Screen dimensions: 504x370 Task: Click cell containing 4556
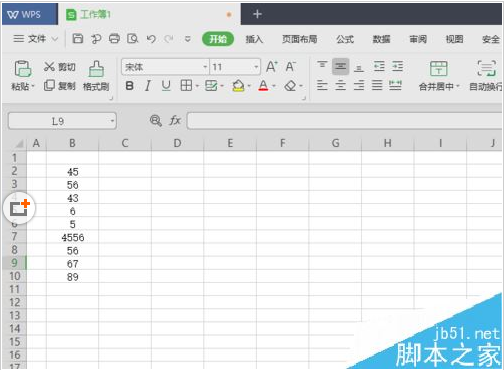73,237
